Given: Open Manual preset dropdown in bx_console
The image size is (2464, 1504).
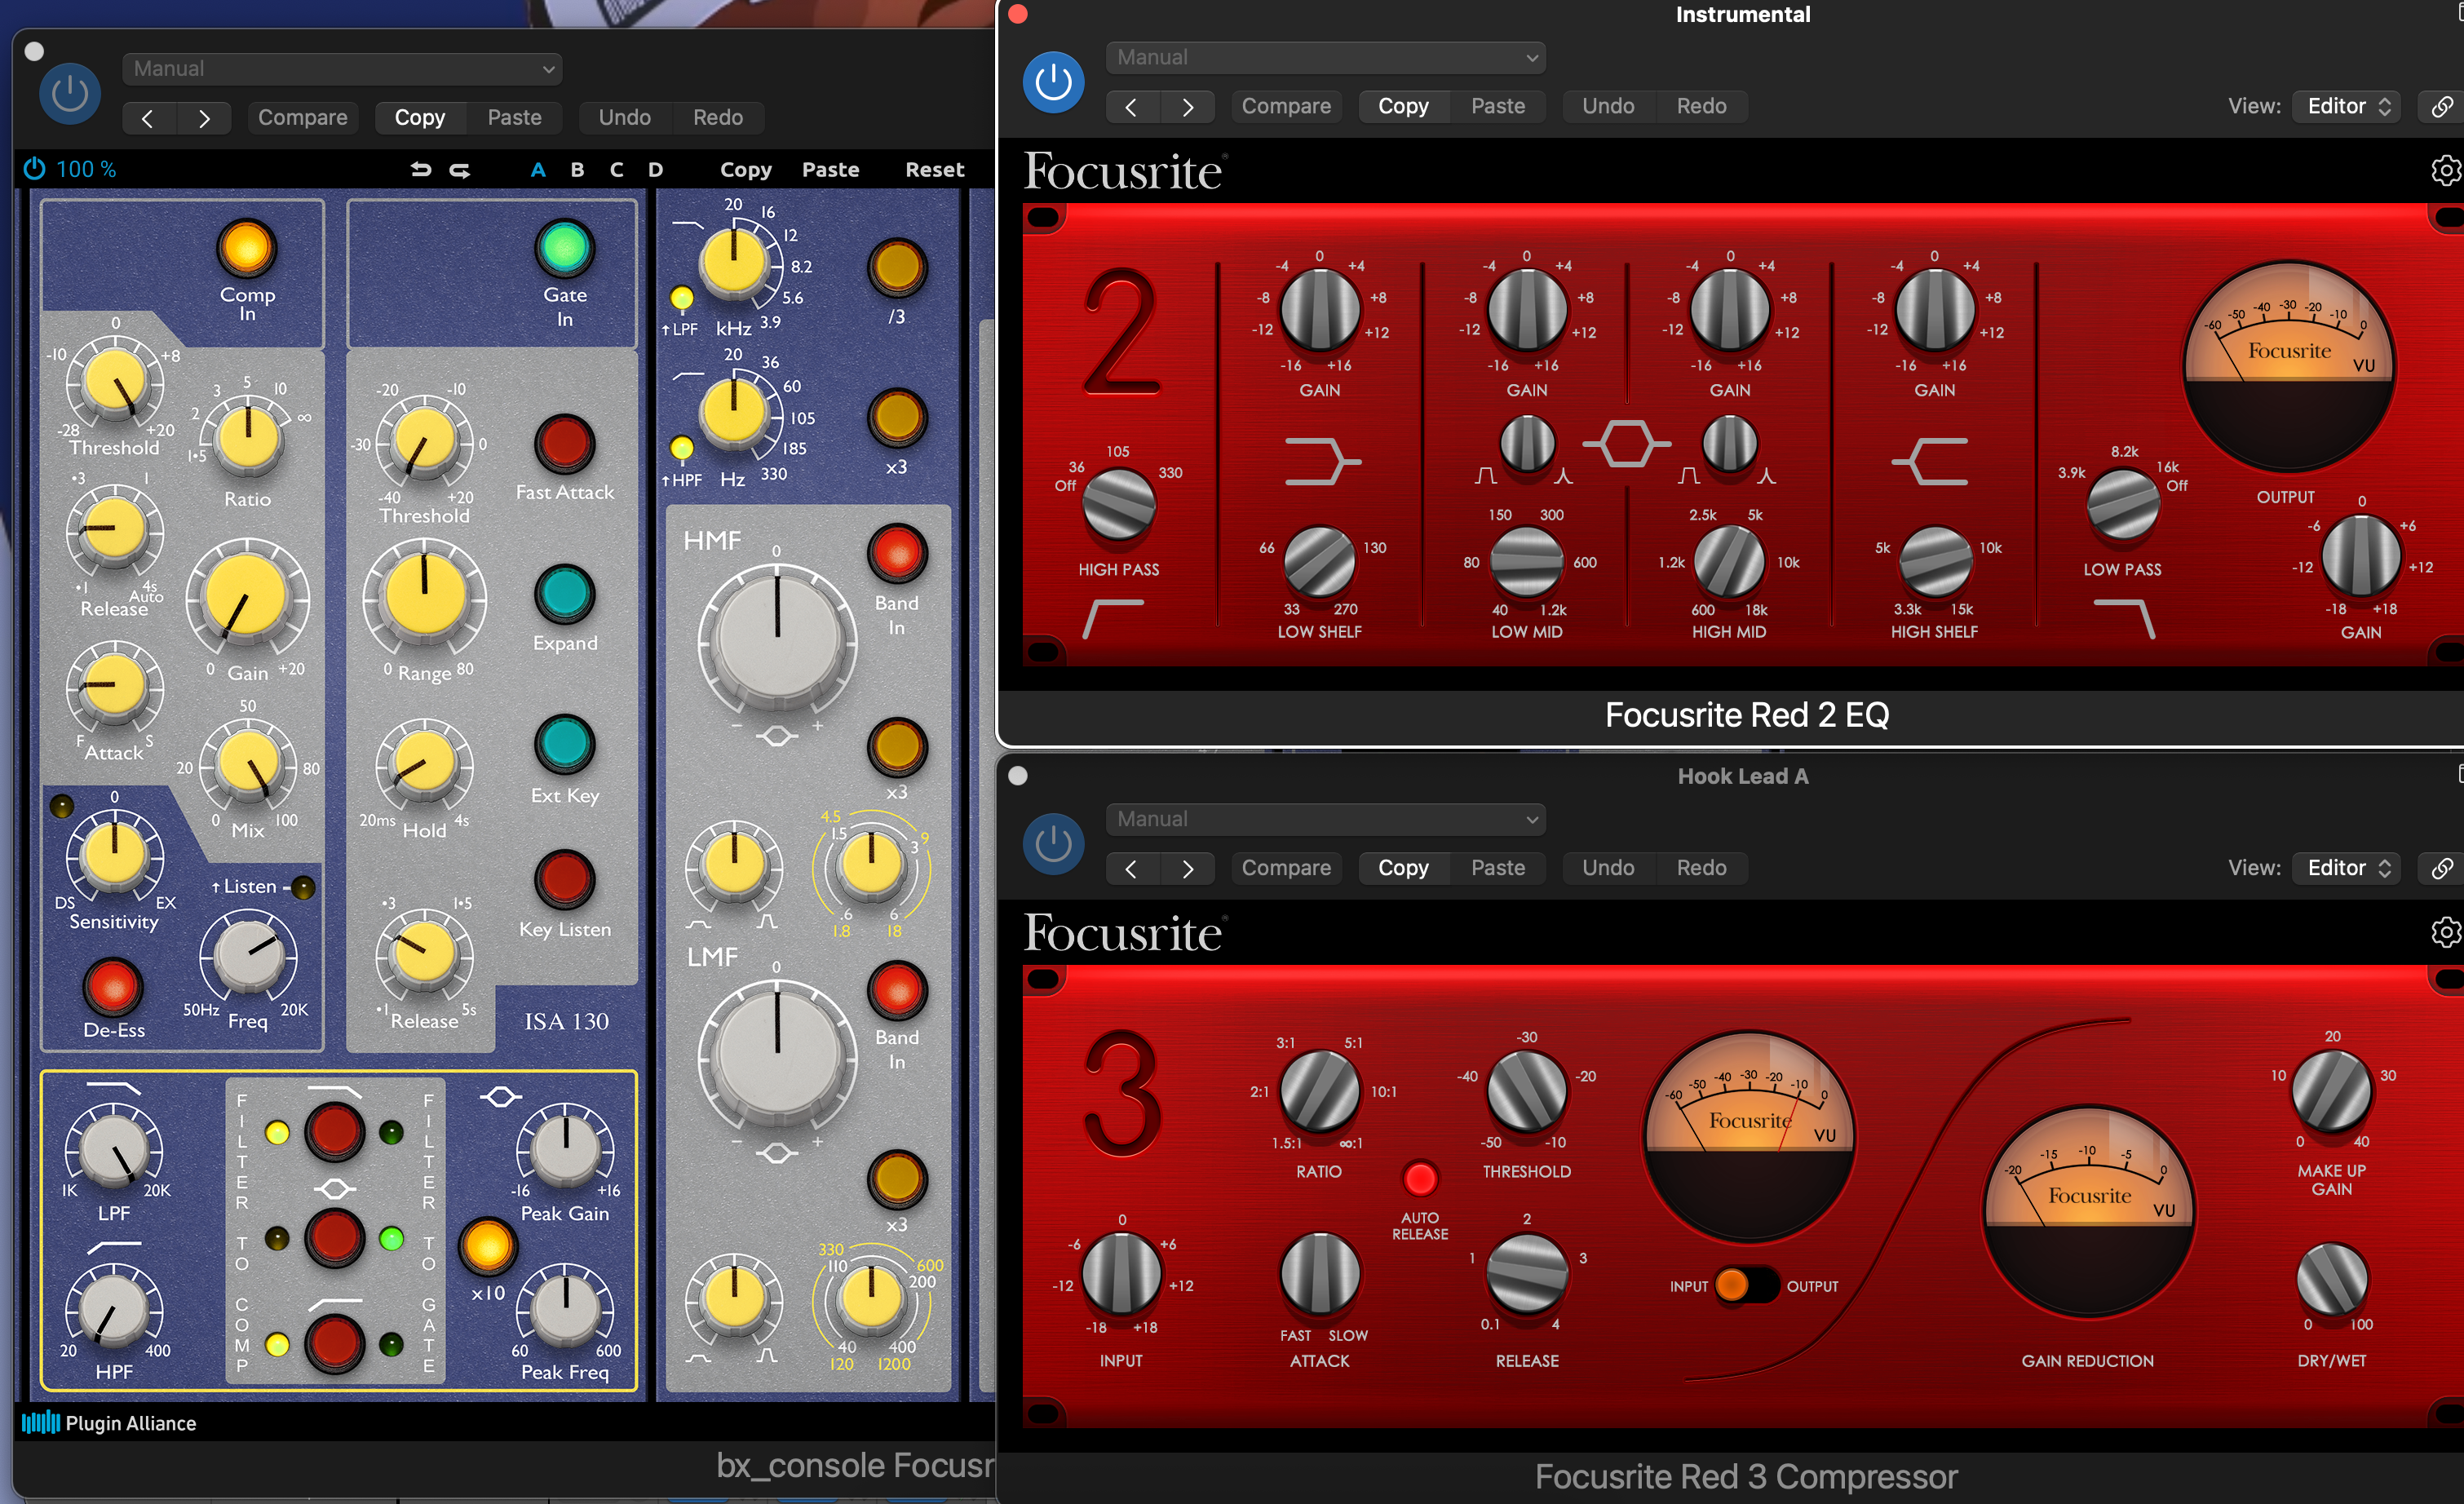Looking at the screenshot, I should tap(342, 69).
